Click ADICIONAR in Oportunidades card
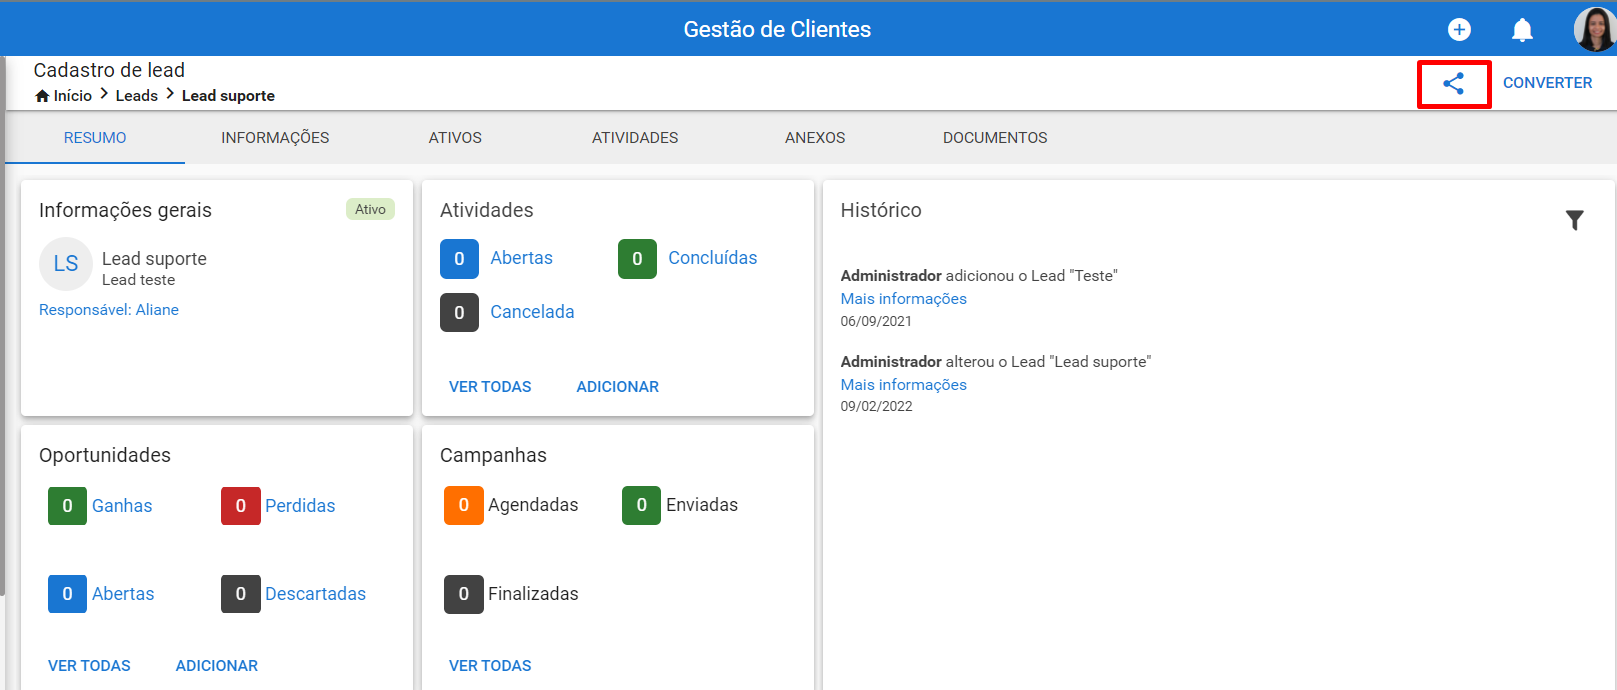1617x690 pixels. coord(216,666)
